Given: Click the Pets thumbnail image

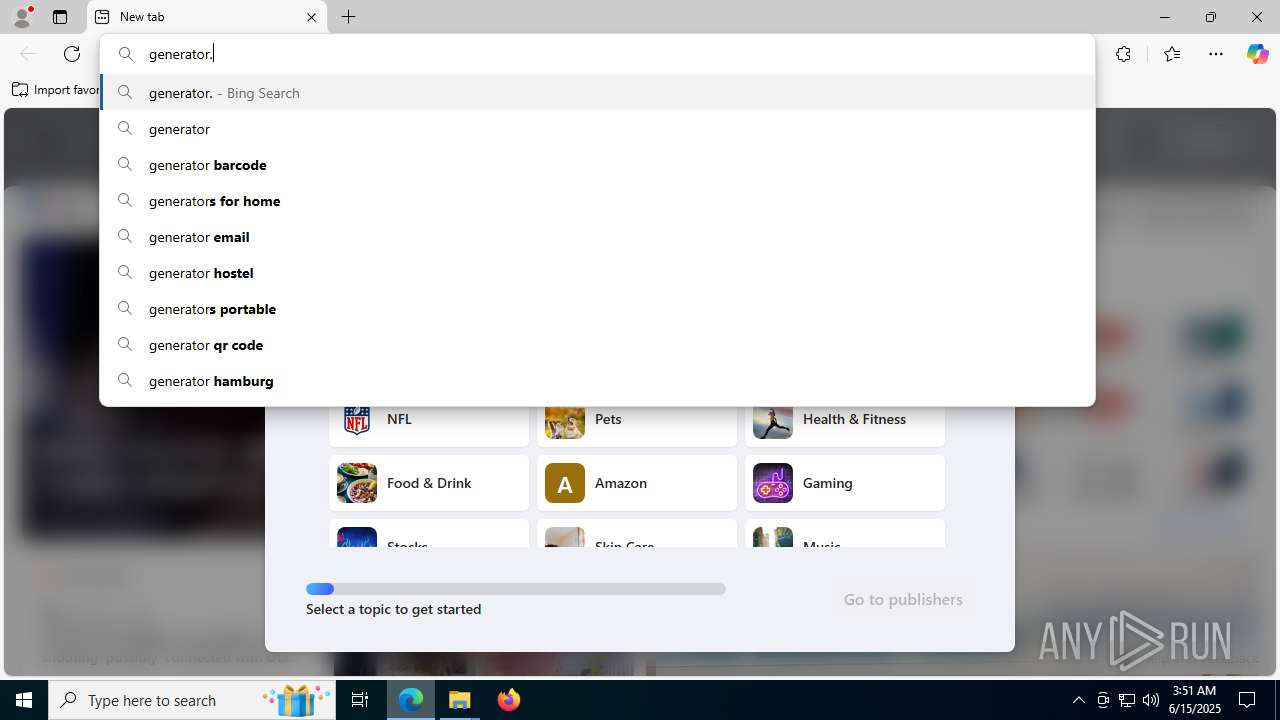Looking at the screenshot, I should pyautogui.click(x=565, y=421).
